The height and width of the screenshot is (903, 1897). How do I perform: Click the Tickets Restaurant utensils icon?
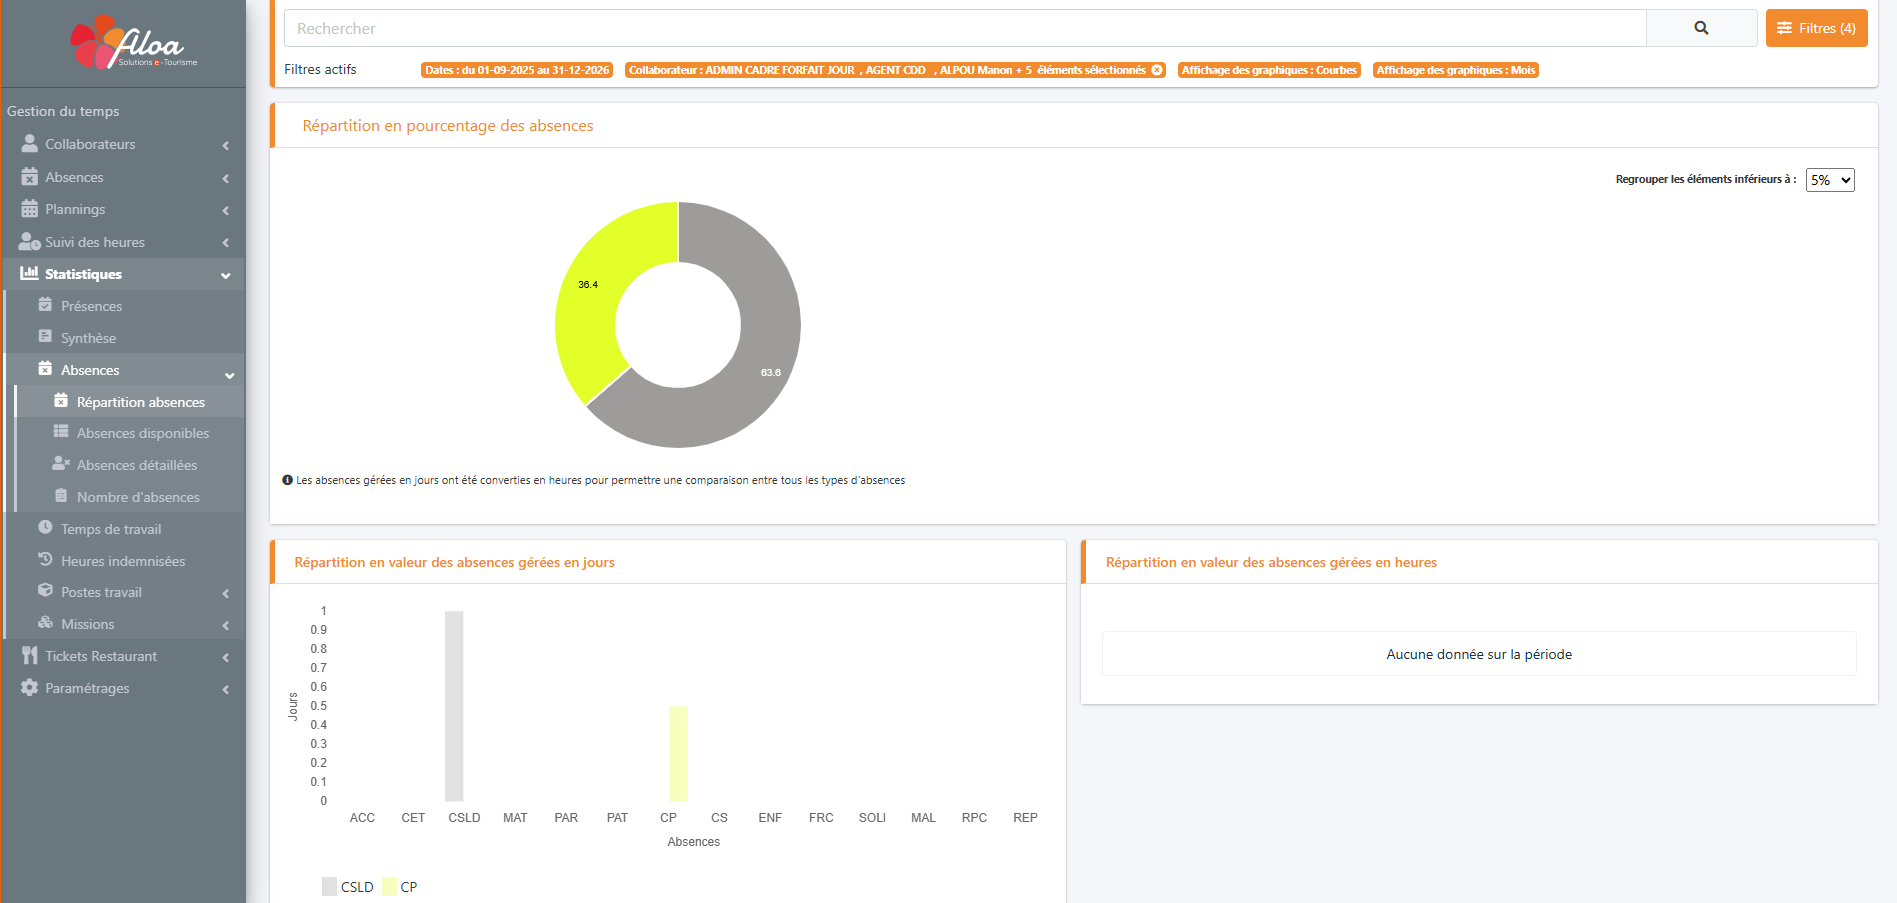point(30,656)
